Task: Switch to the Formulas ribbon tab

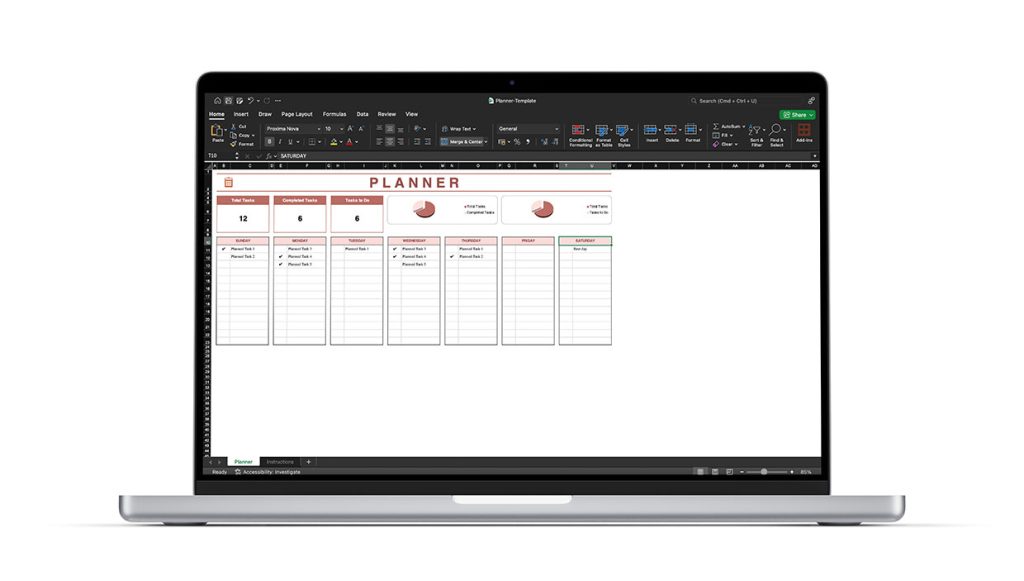Action: coord(334,114)
